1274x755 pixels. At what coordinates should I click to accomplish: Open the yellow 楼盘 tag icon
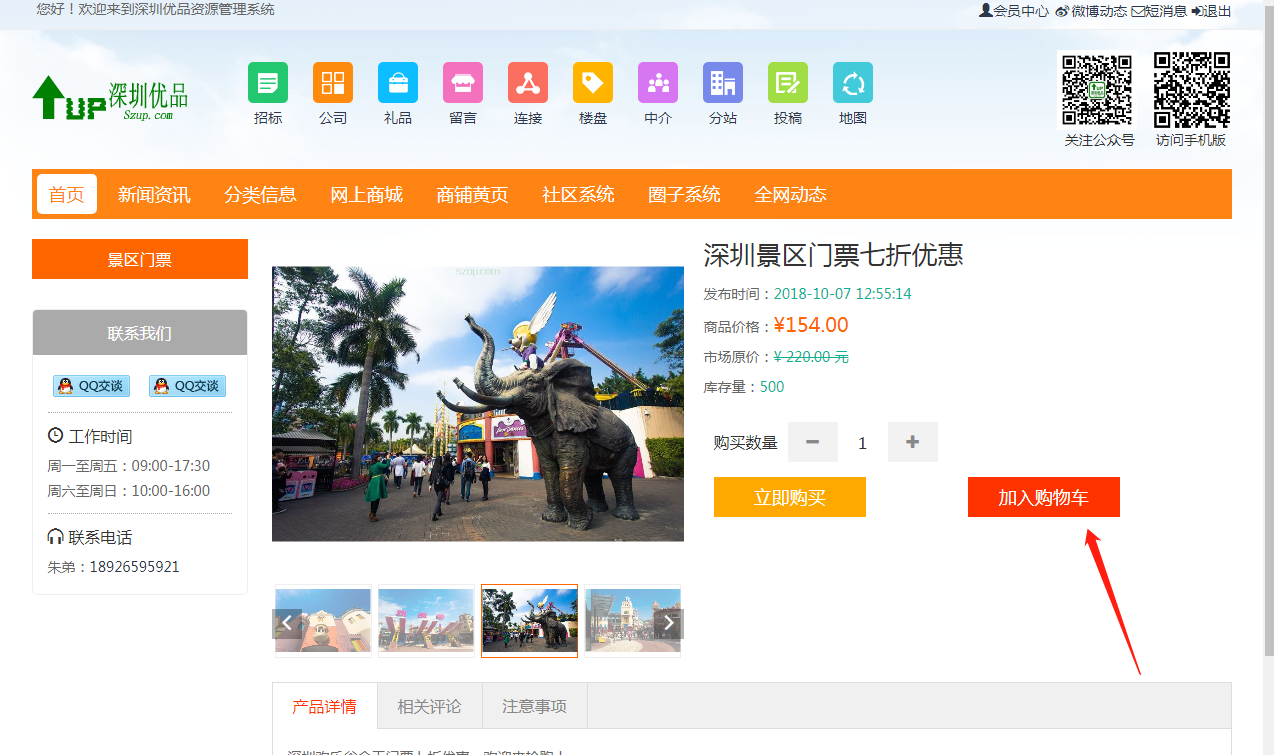point(593,83)
